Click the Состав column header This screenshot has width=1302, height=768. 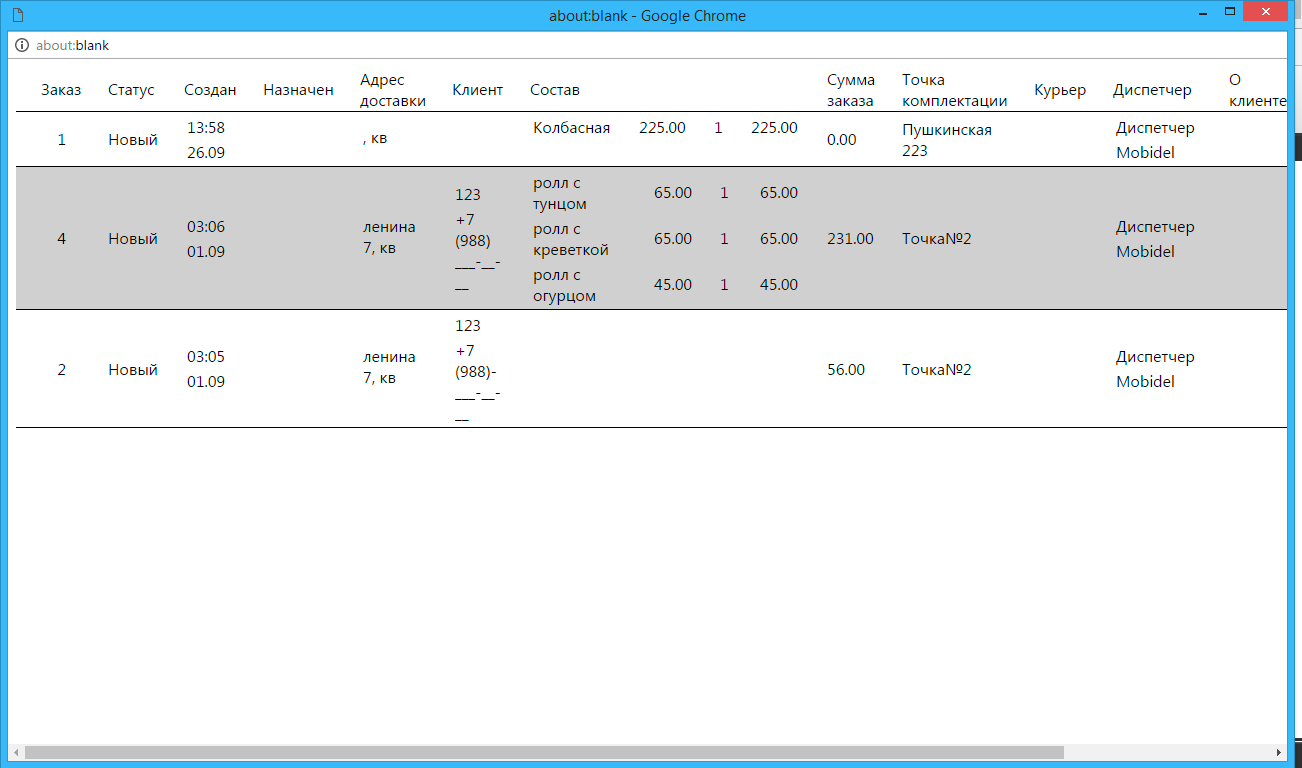[x=555, y=90]
